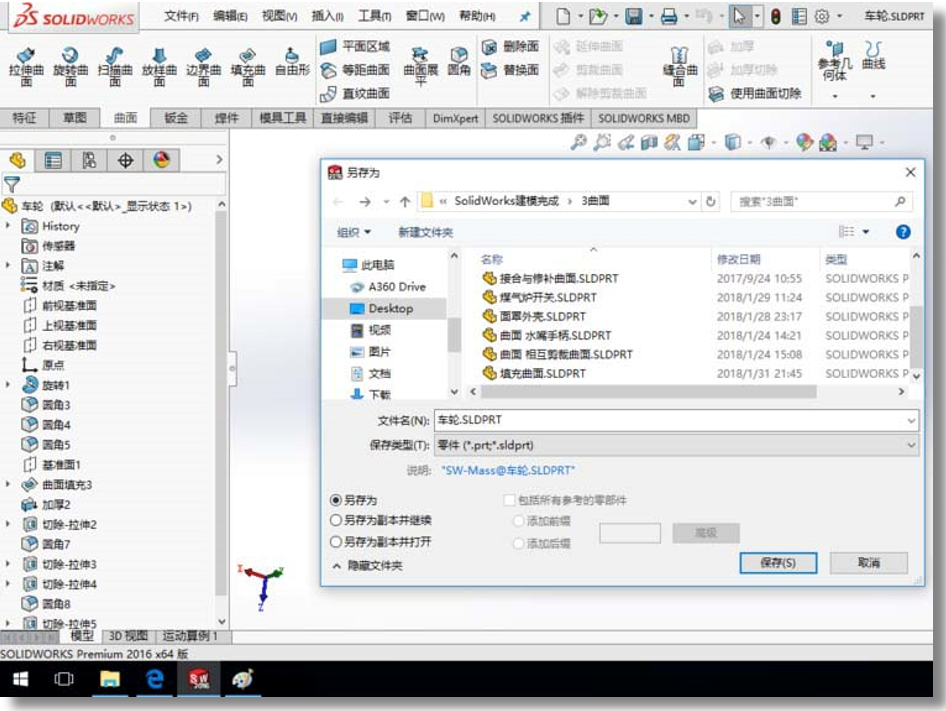The height and width of the screenshot is (711, 946).
Task: Click the 替换面 replace face tool
Action: click(x=510, y=70)
